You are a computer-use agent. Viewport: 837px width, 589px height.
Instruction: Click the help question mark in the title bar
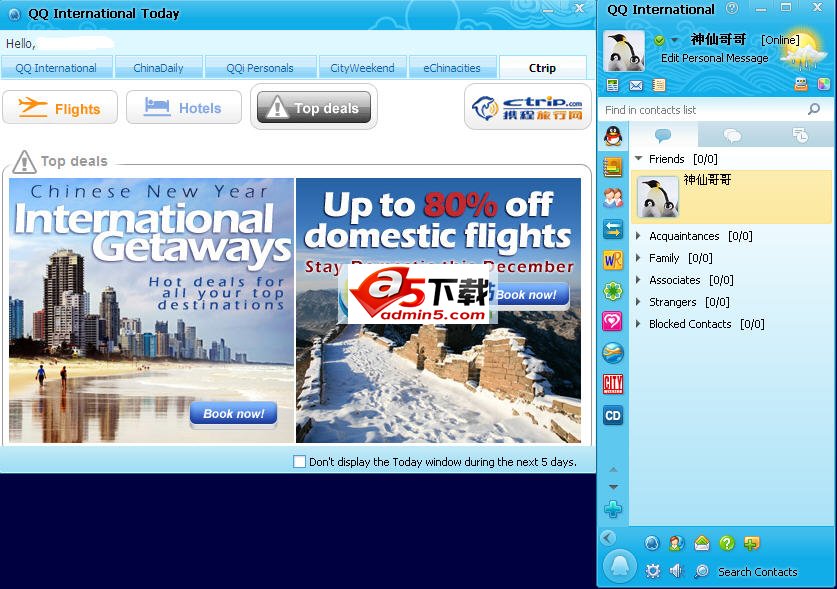click(732, 8)
